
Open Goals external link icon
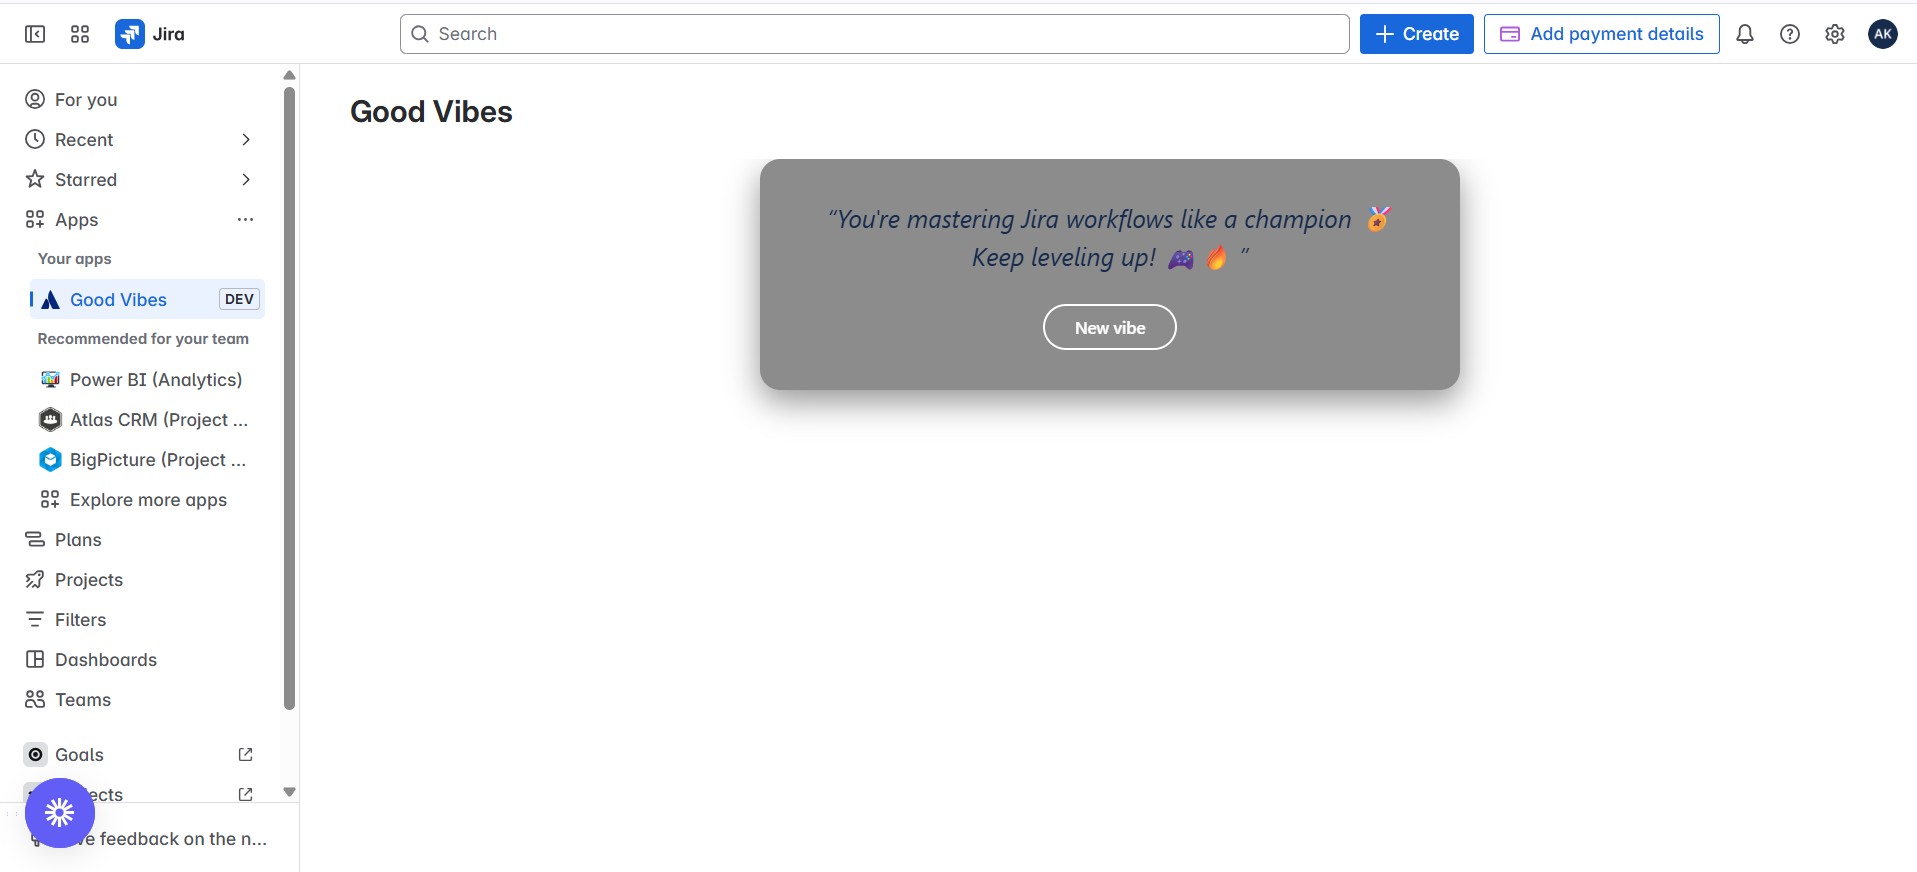click(245, 754)
